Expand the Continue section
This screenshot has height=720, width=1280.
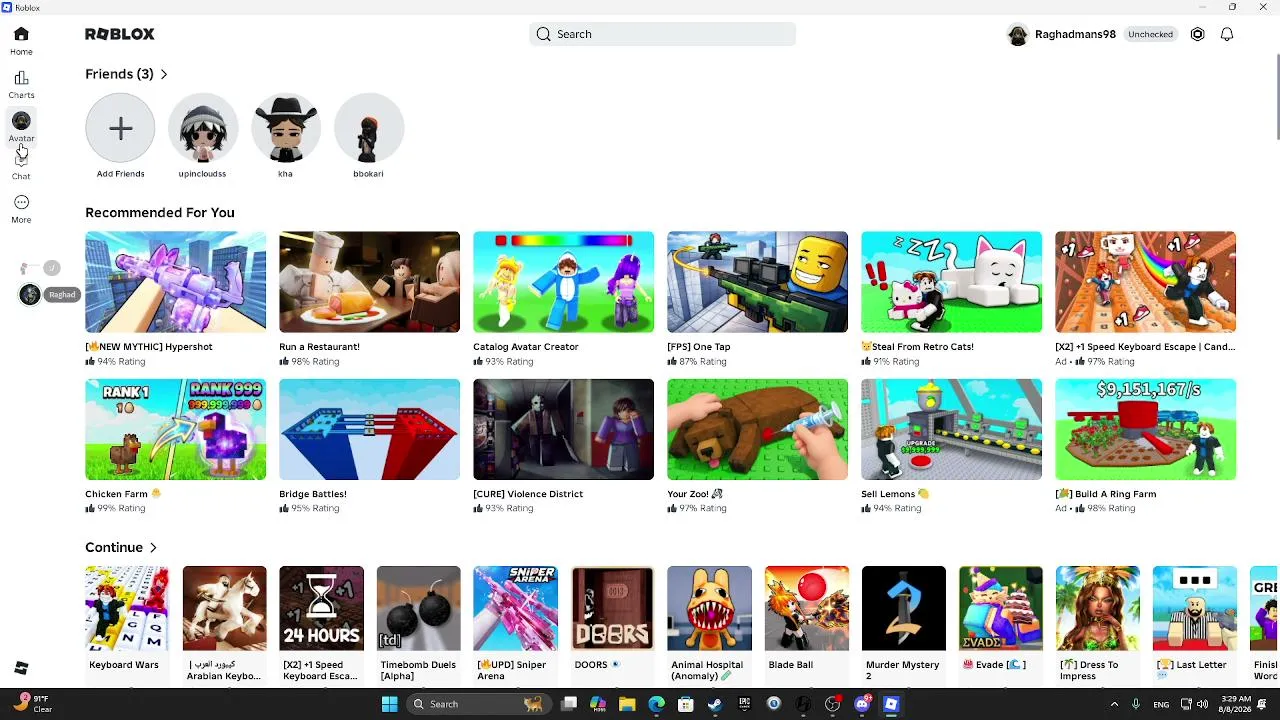[121, 548]
